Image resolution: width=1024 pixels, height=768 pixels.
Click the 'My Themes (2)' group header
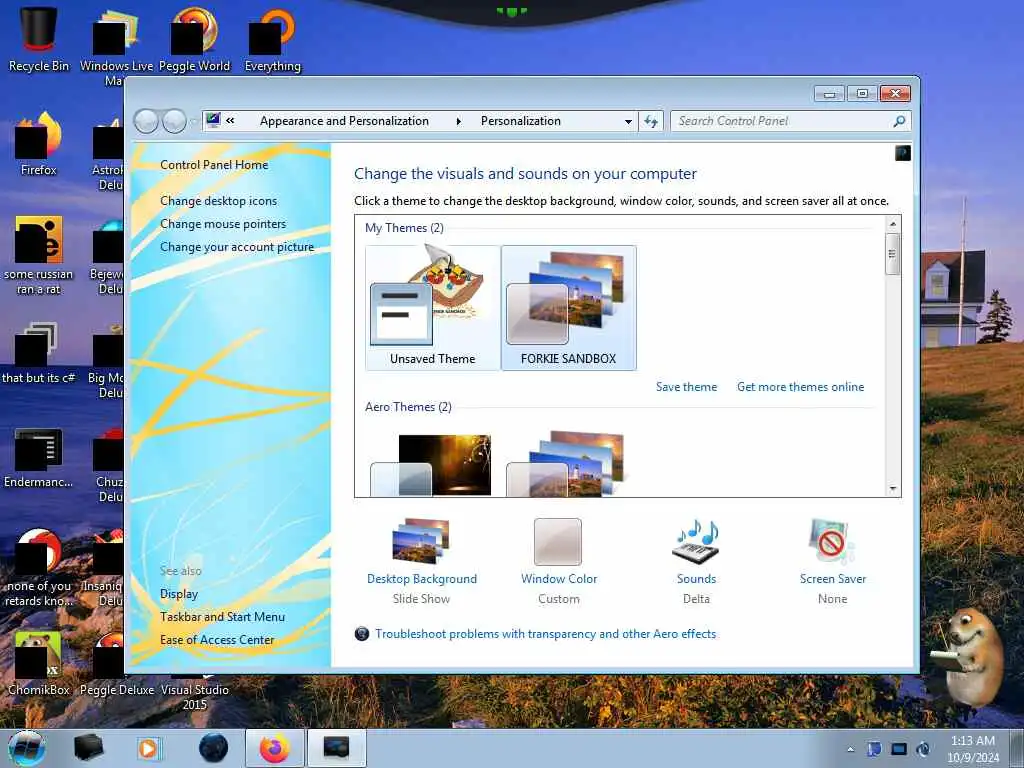click(x=404, y=228)
